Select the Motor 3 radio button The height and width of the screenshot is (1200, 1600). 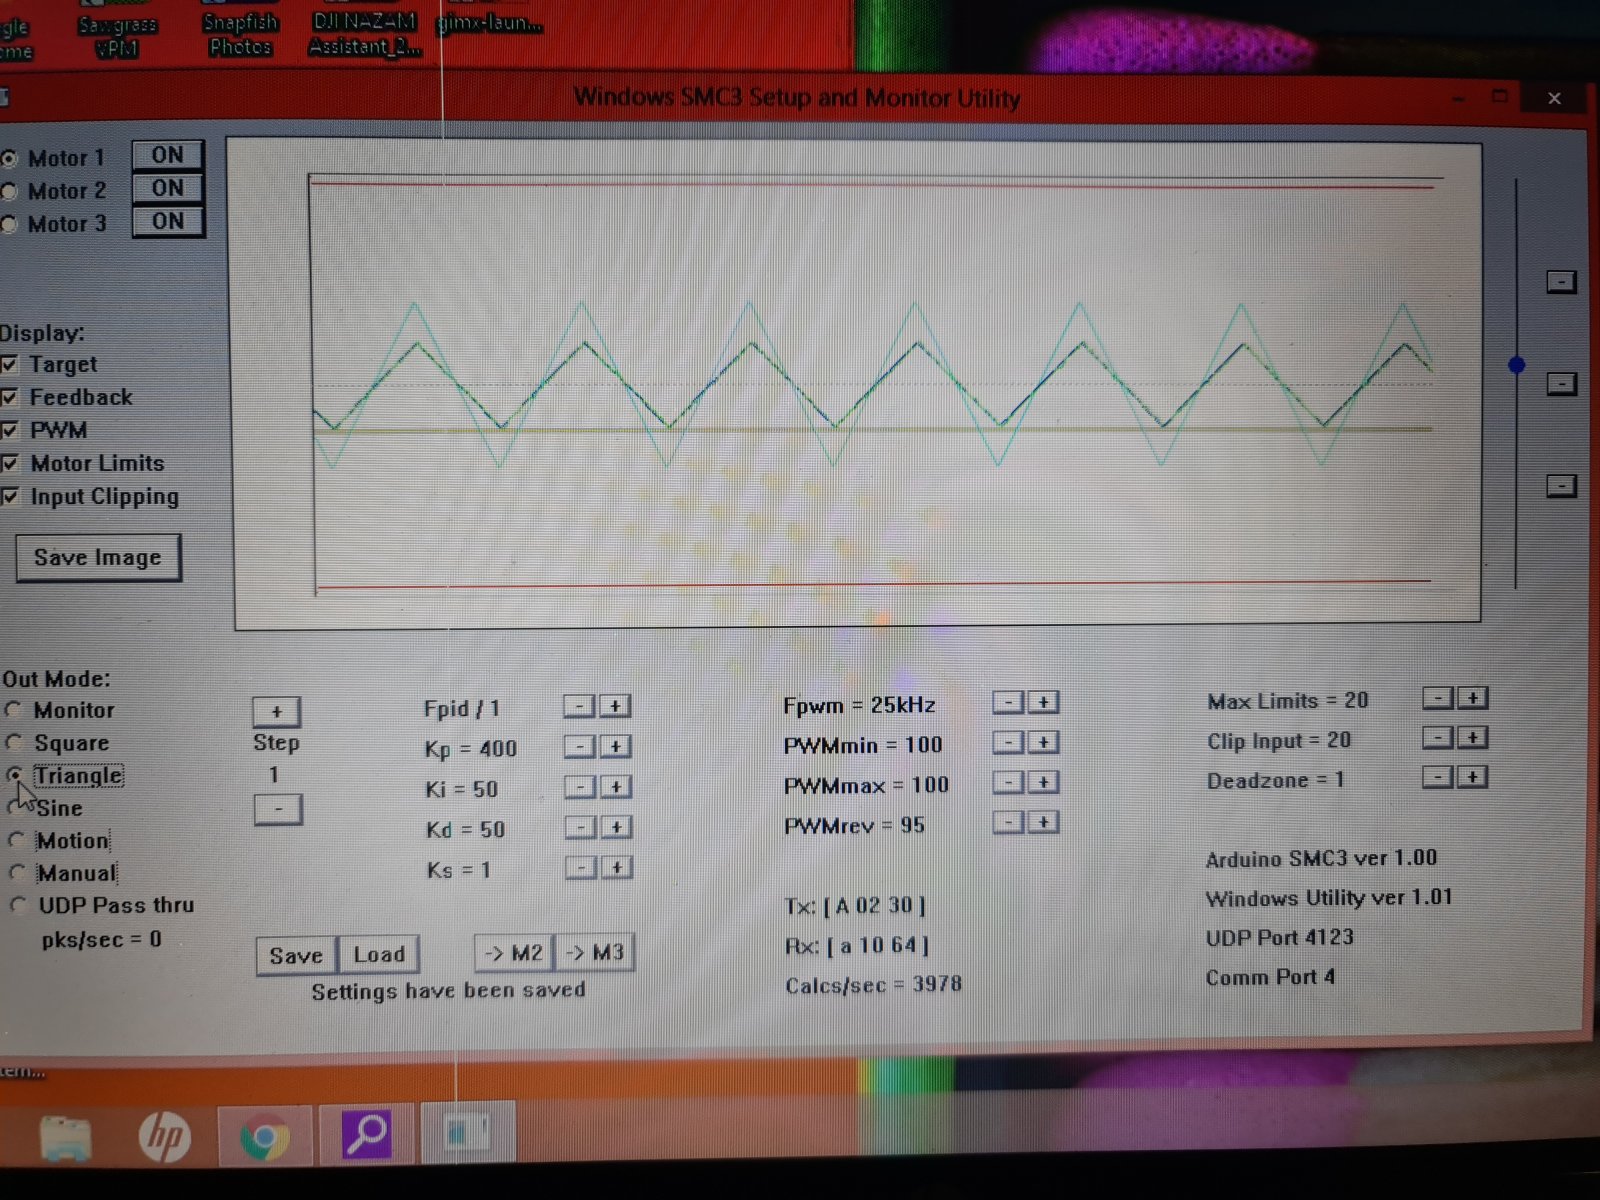pos(10,224)
